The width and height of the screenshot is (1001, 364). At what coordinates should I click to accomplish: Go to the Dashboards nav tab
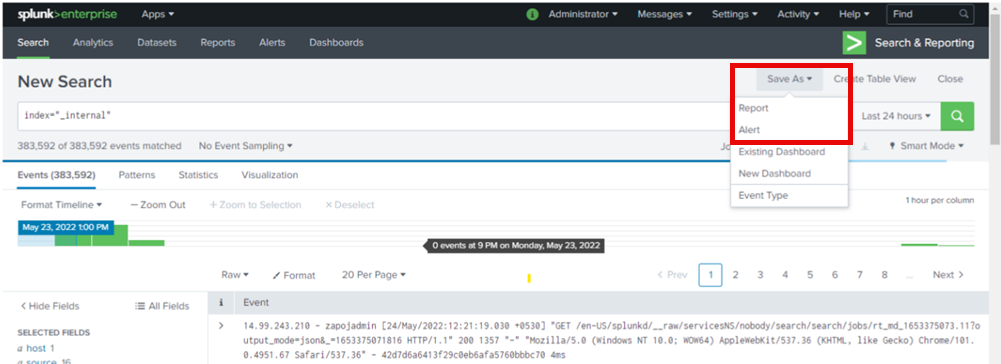coord(336,43)
